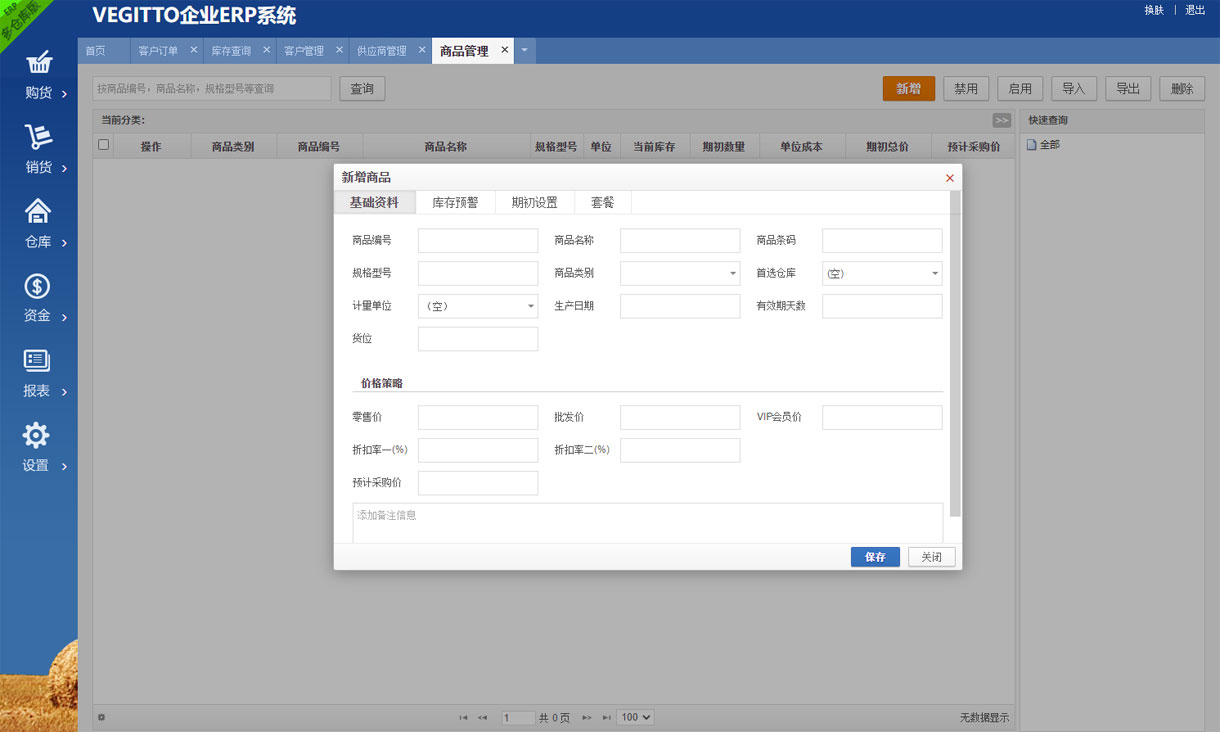
Task: Switch to the 期初设置 tab
Action: (x=534, y=203)
